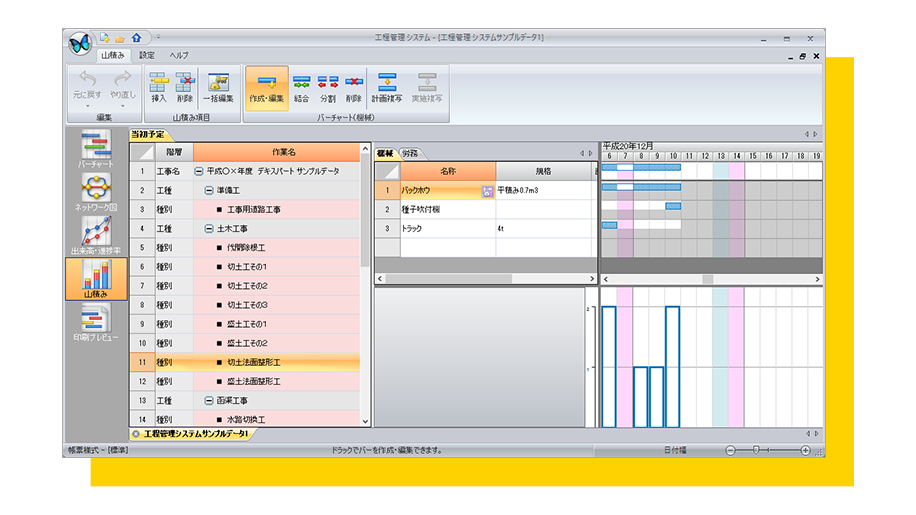
Task: Click the 日付幅 zoom slider handle
Action: (756, 450)
